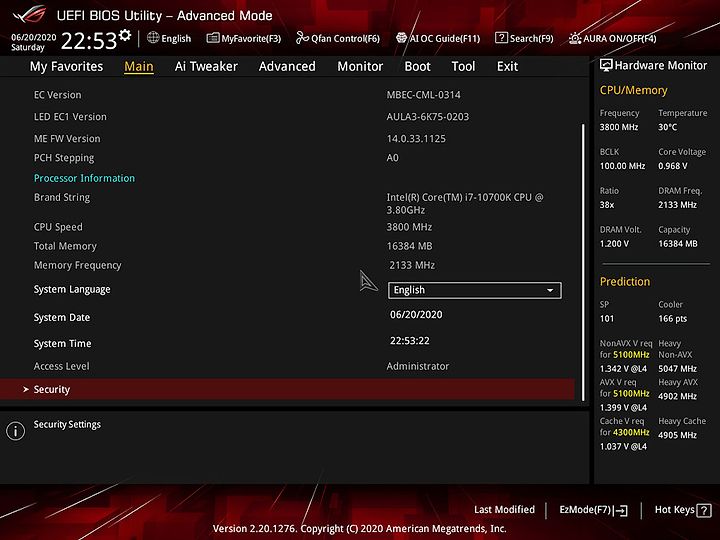The image size is (720, 540).
Task: Click the 30°C Temperature value
Action: coord(668,127)
